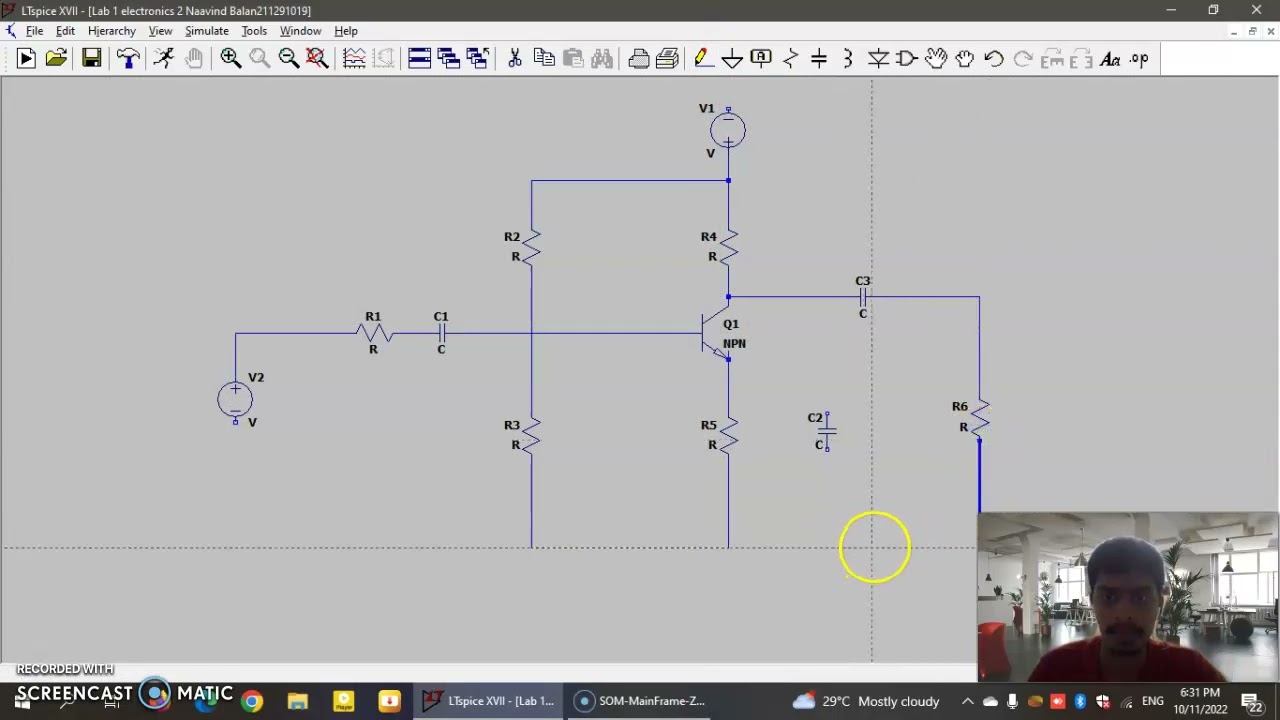Click the V2 voltage source symbol
Screen dimensions: 1280x720
coord(235,400)
